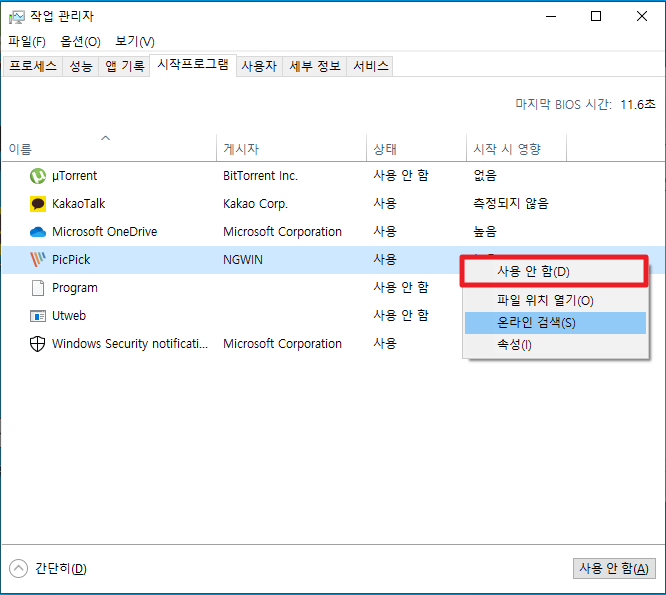Click 없음 startup impact of µTorrent
Image resolution: width=666 pixels, height=595 pixels.
click(485, 176)
